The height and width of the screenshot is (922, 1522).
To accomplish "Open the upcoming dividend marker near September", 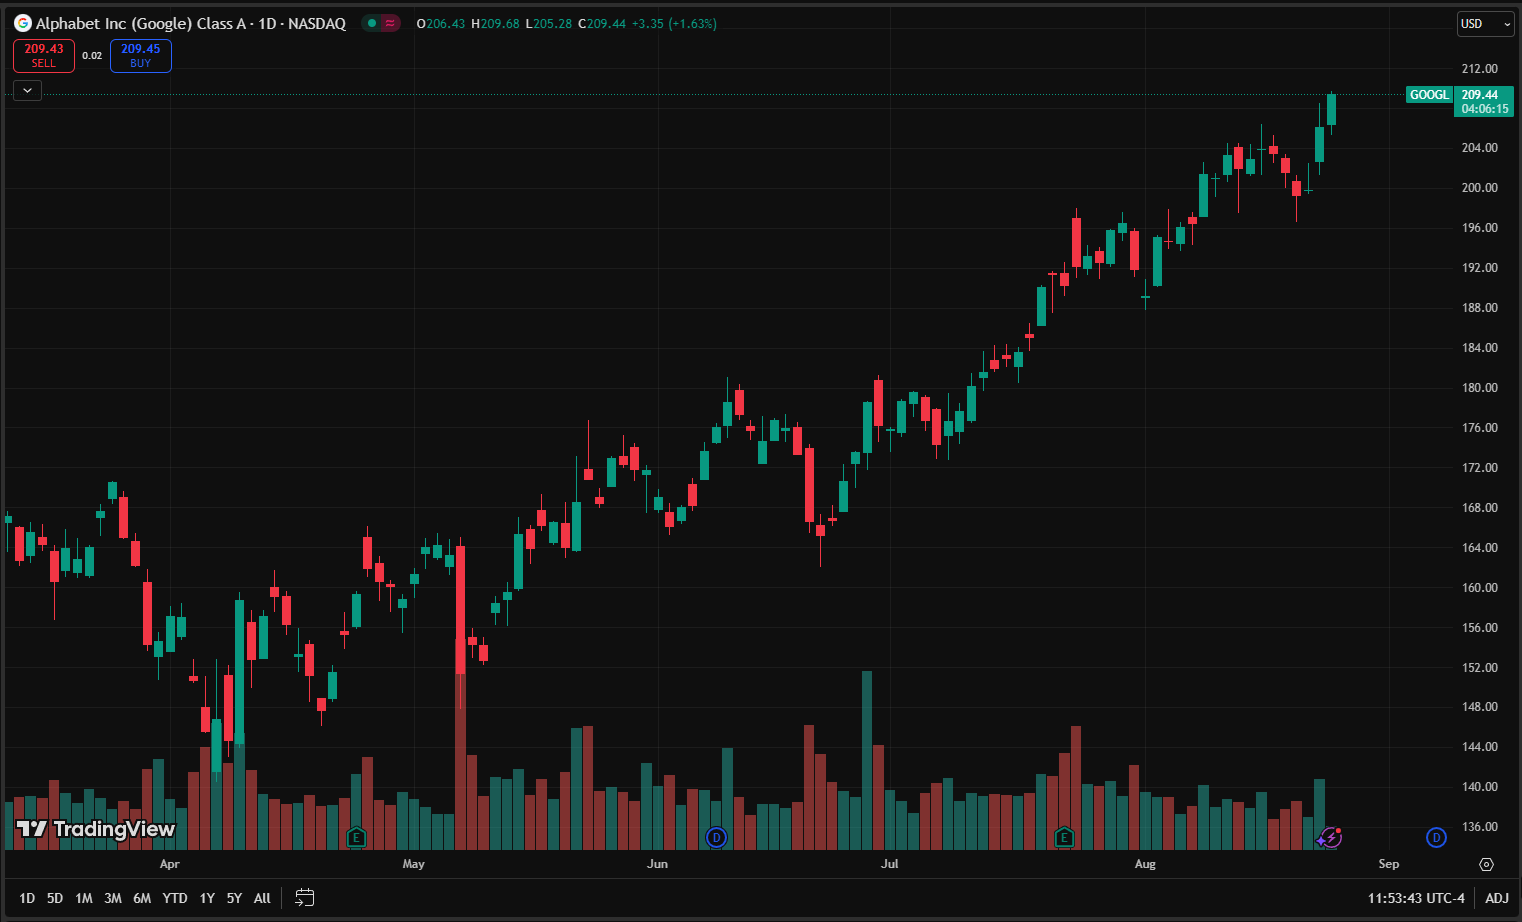I will pyautogui.click(x=1436, y=837).
